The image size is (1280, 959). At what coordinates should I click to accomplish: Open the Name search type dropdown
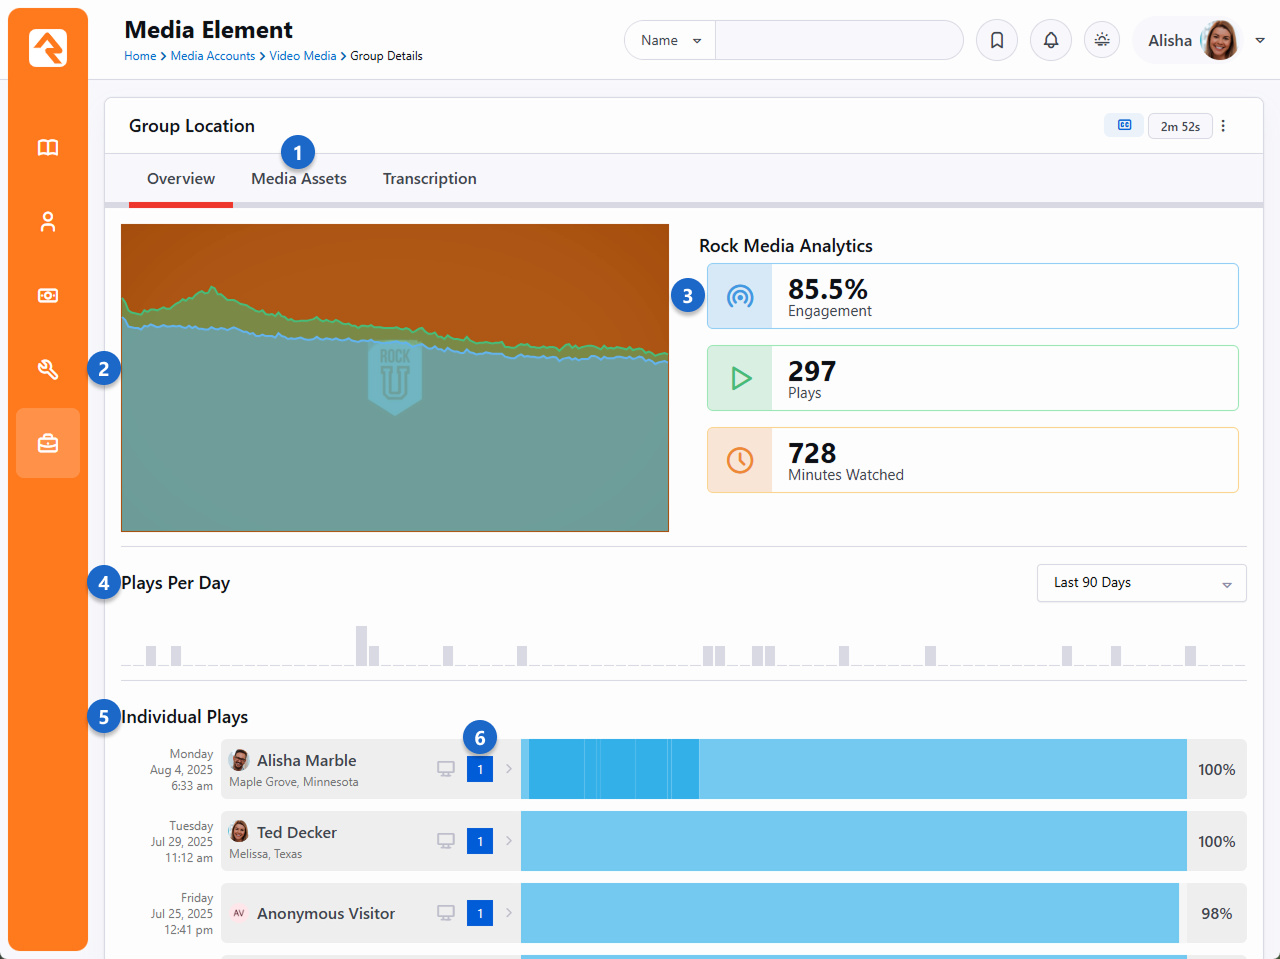(670, 41)
